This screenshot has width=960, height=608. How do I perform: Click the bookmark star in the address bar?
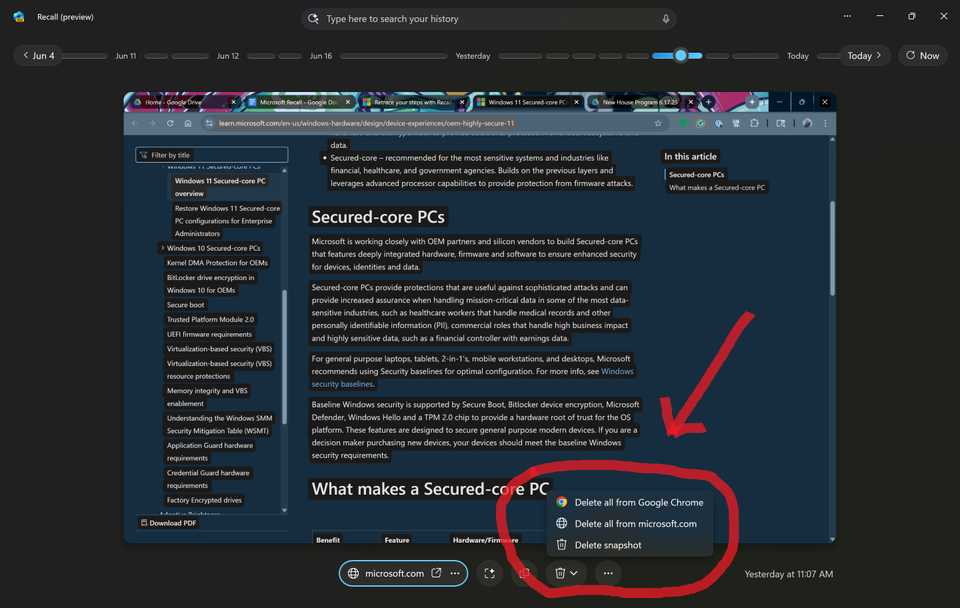click(x=657, y=123)
